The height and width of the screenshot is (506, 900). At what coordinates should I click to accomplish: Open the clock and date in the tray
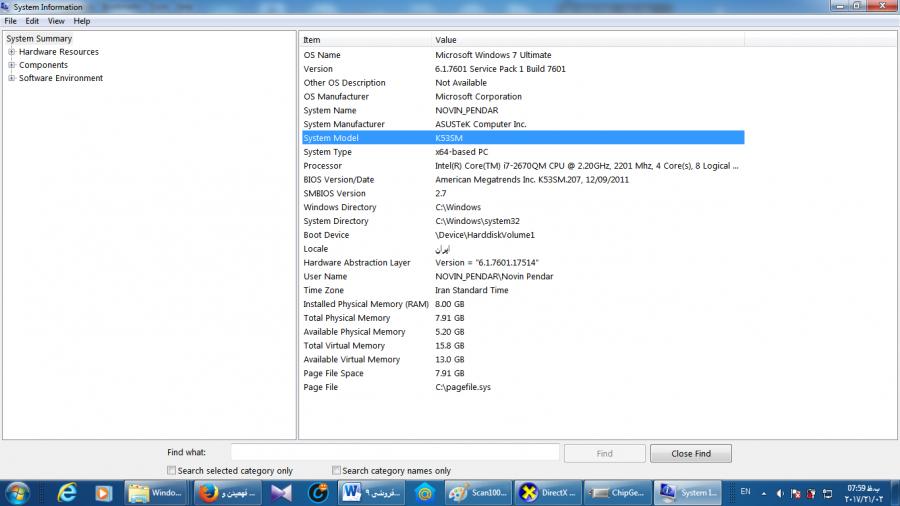(x=863, y=493)
